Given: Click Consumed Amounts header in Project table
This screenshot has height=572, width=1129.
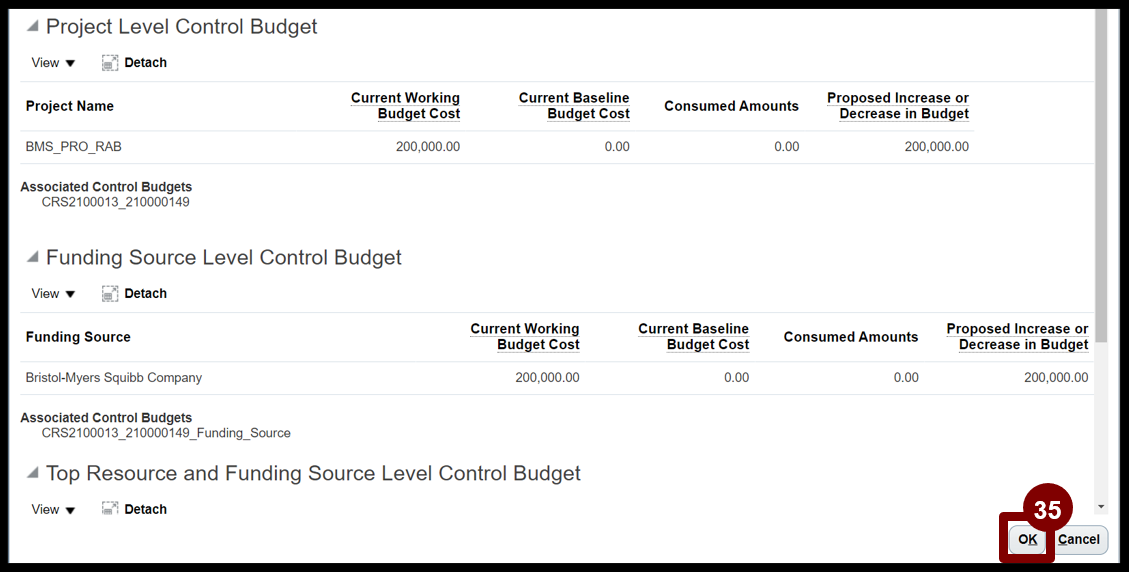Looking at the screenshot, I should [731, 106].
